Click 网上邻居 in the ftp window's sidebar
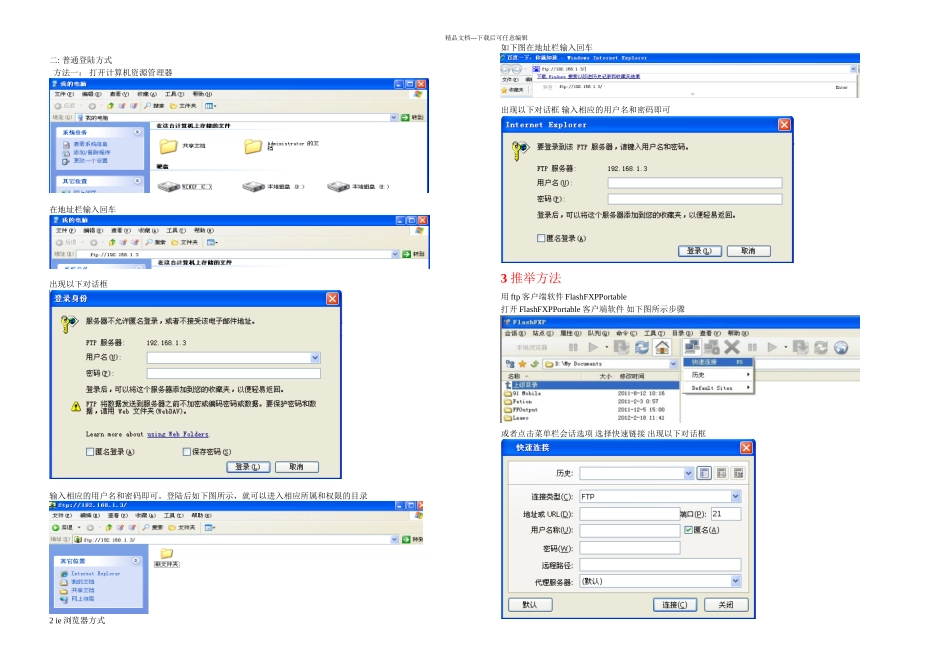The width and height of the screenshot is (950, 672). pyautogui.click(x=78, y=599)
